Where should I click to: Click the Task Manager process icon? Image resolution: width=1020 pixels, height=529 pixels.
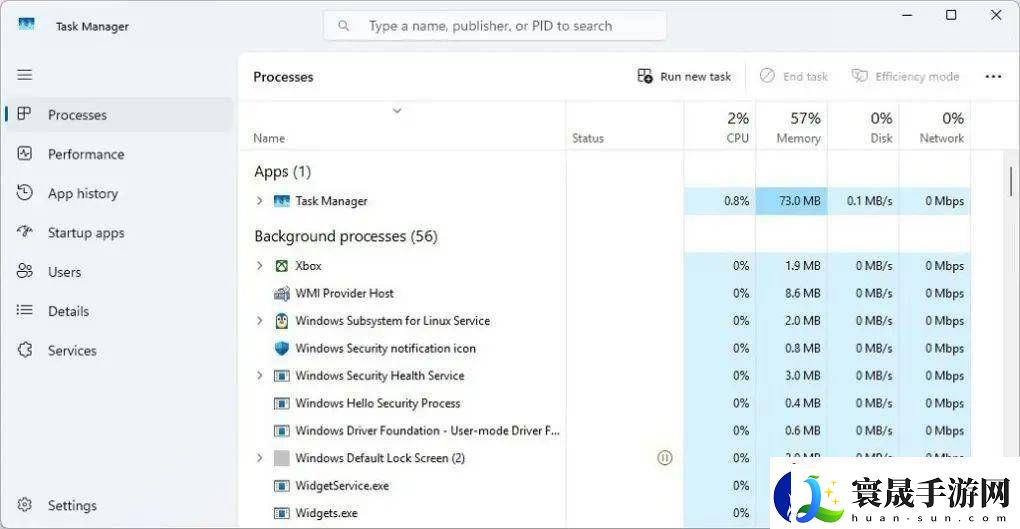282,201
